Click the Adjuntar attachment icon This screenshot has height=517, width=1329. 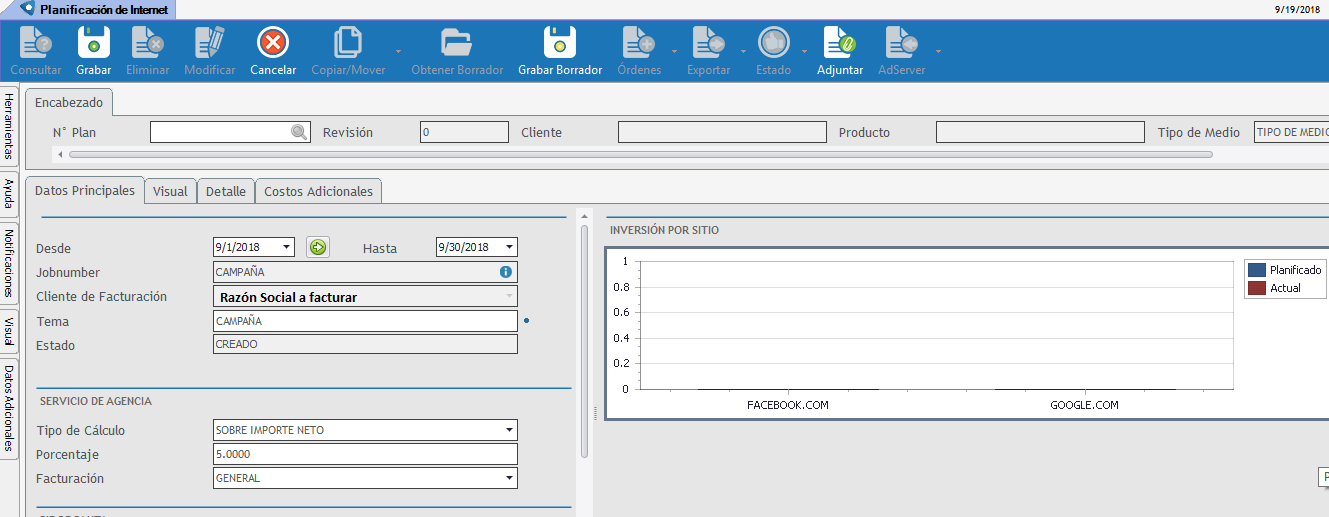(839, 43)
